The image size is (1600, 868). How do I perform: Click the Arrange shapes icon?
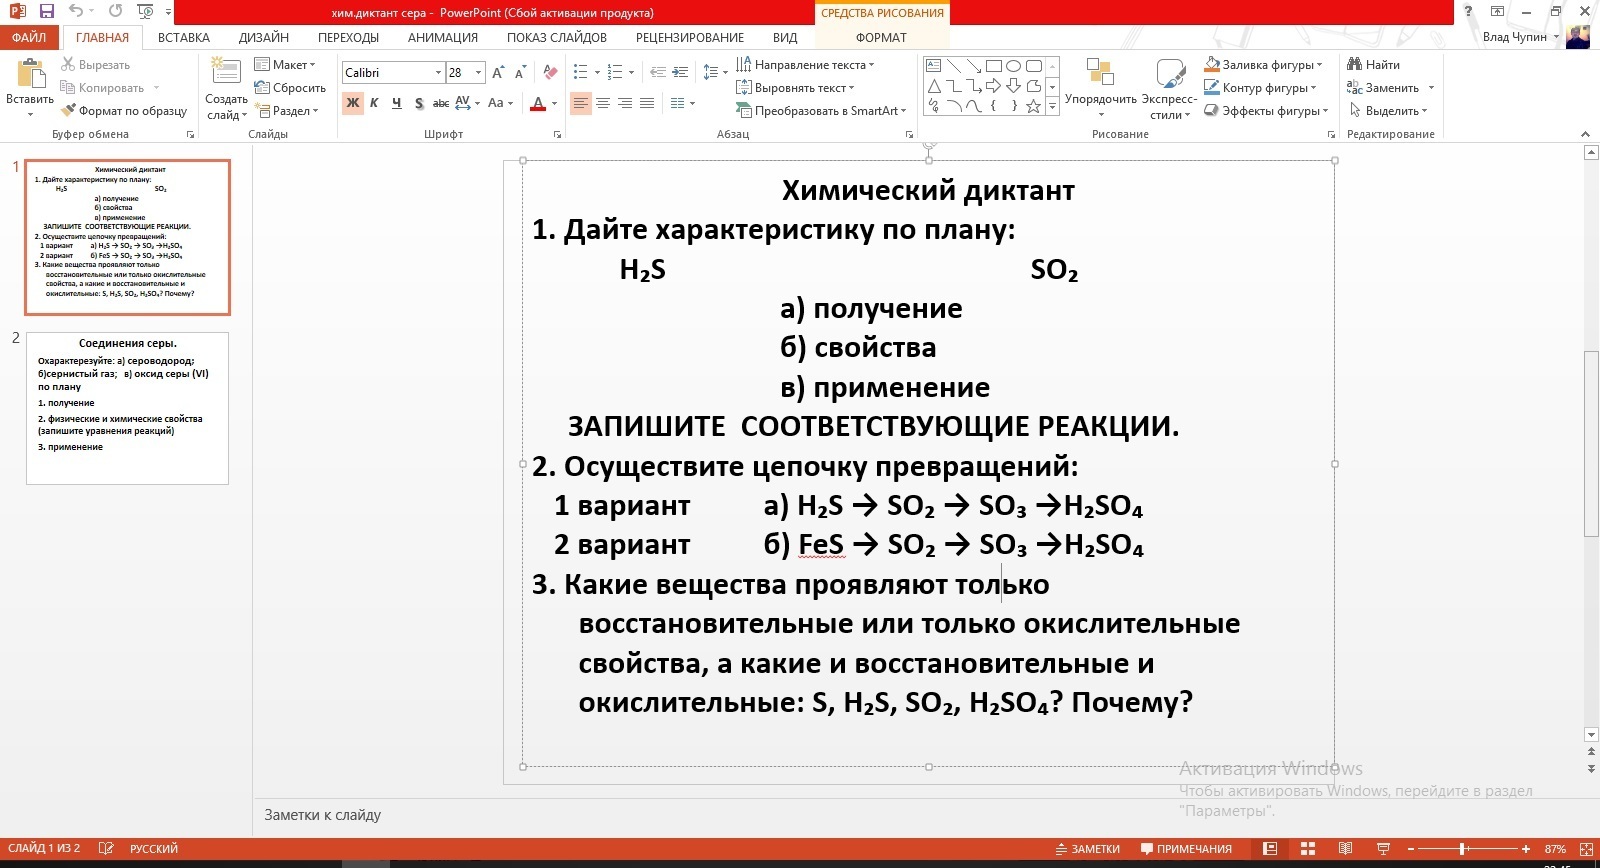point(1100,80)
